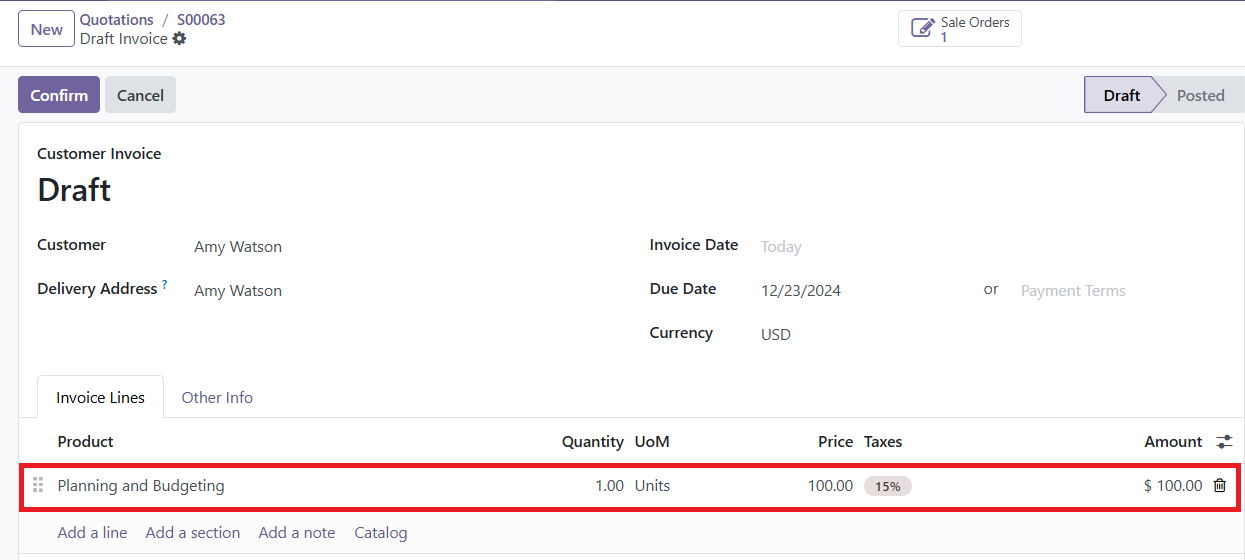Delete the Planning and Budgeting line
The height and width of the screenshot is (560, 1245).
[1219, 485]
